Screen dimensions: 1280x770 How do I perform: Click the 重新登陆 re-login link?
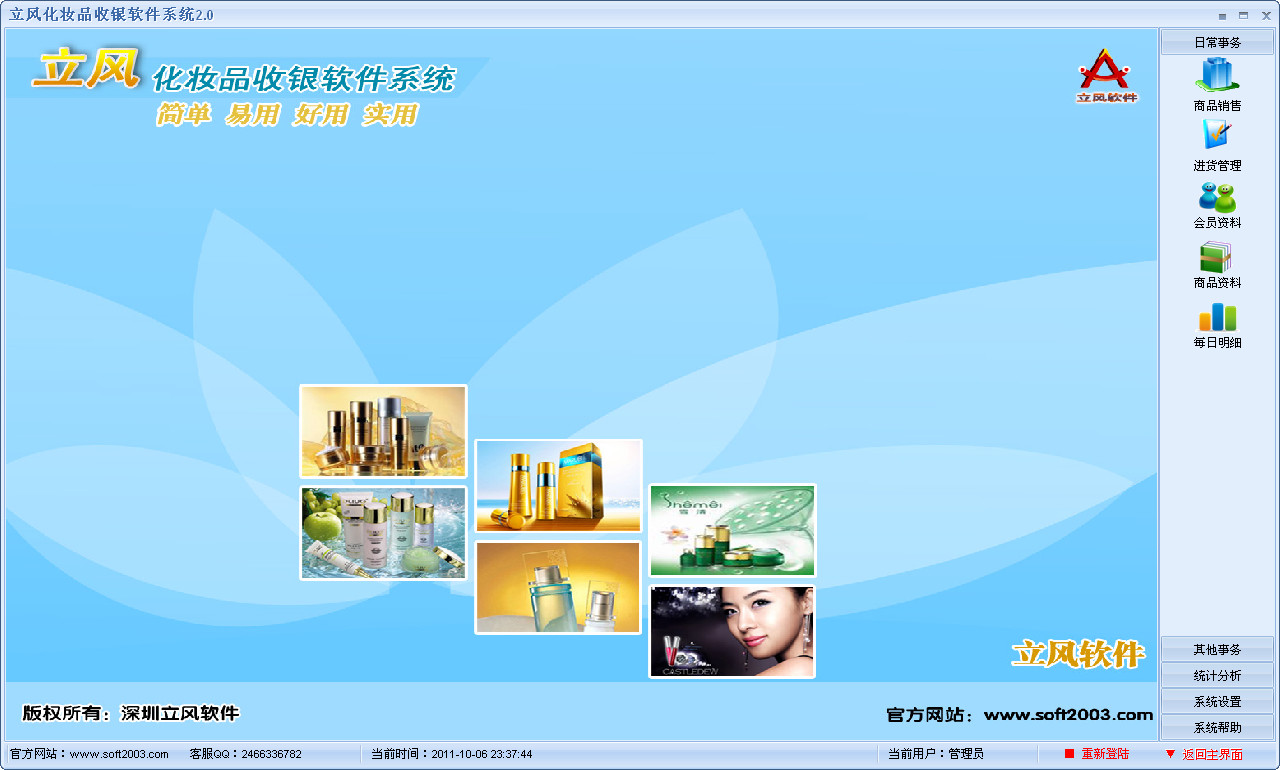coord(1105,754)
